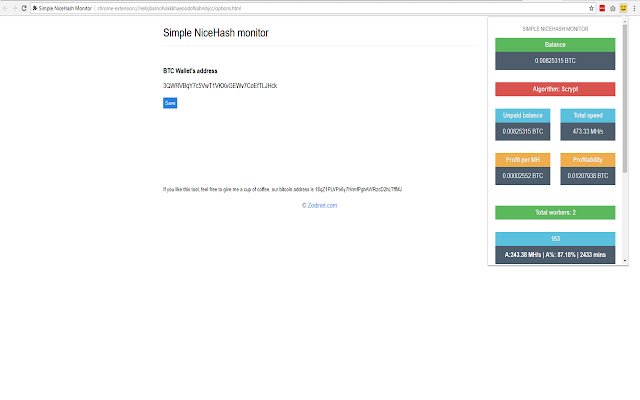Click the coffee donation text line
Image resolution: width=640 pixels, height=400 pixels.
tap(282, 189)
